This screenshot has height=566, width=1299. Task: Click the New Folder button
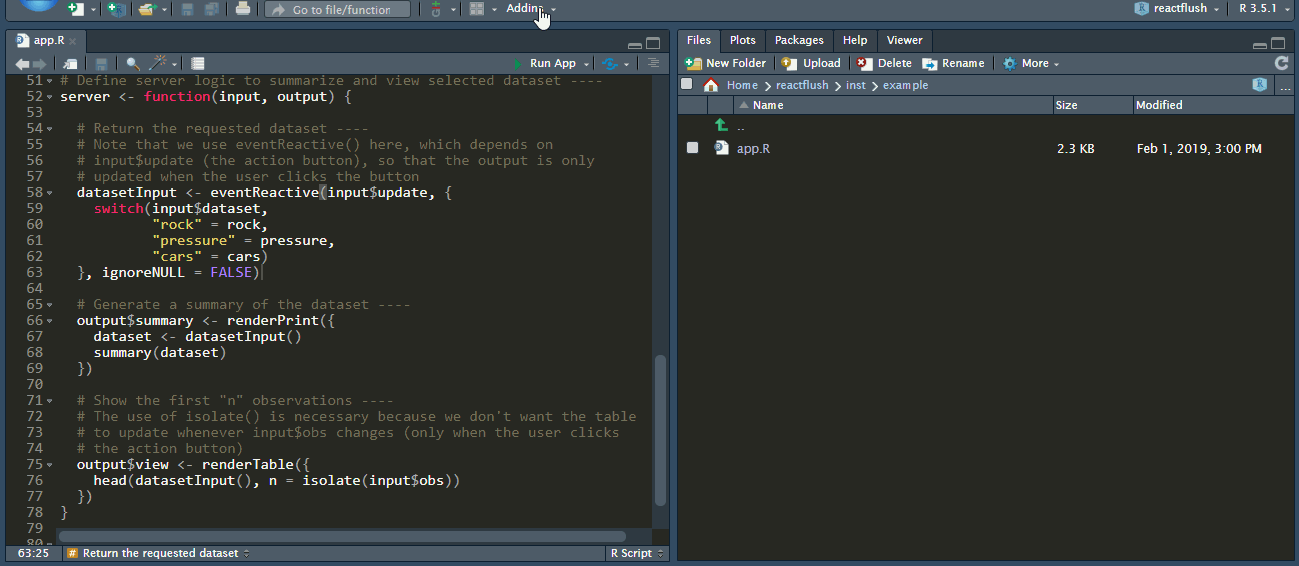tap(726, 63)
